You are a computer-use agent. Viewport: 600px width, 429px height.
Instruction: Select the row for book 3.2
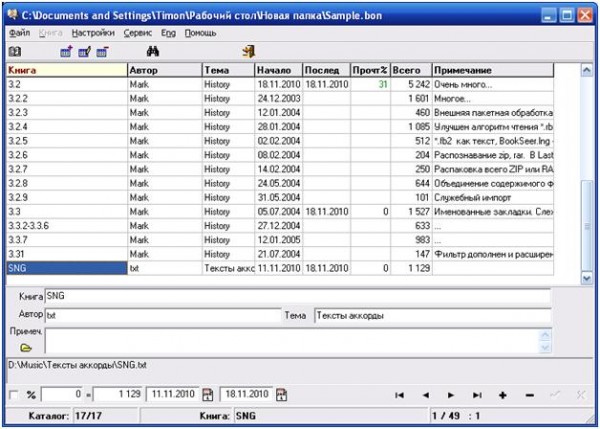click(x=280, y=84)
